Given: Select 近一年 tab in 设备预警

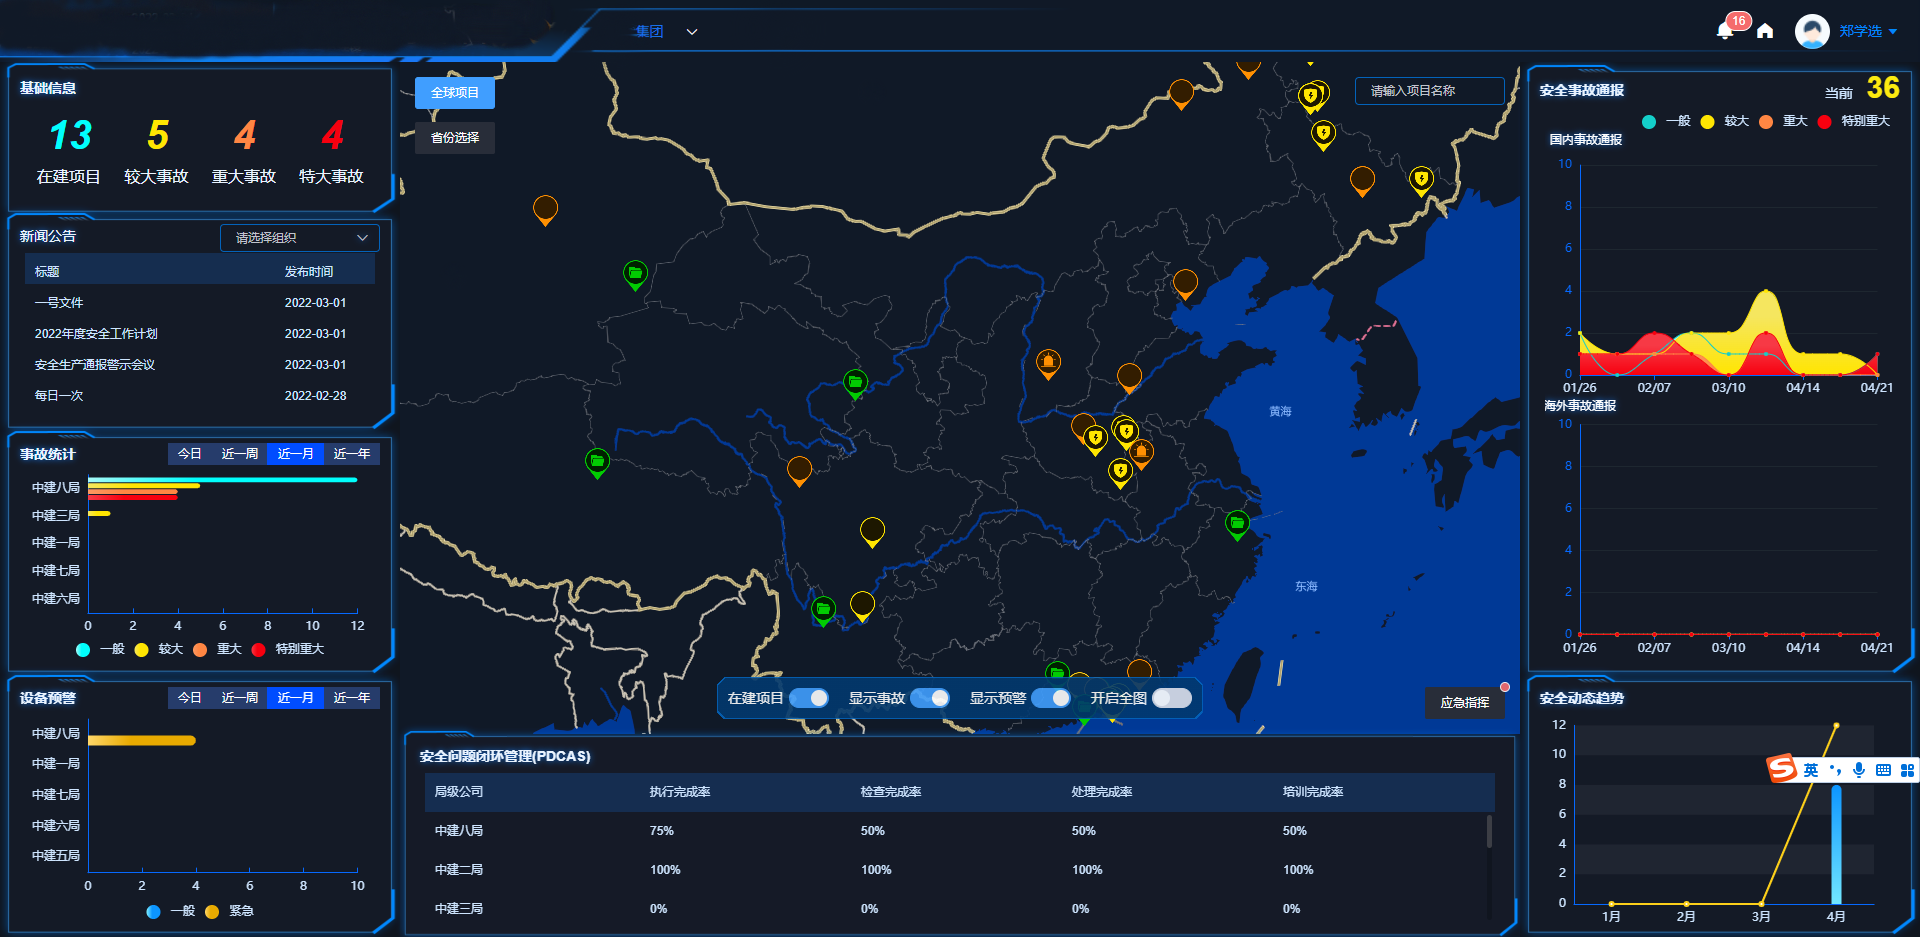Looking at the screenshot, I should point(351,698).
